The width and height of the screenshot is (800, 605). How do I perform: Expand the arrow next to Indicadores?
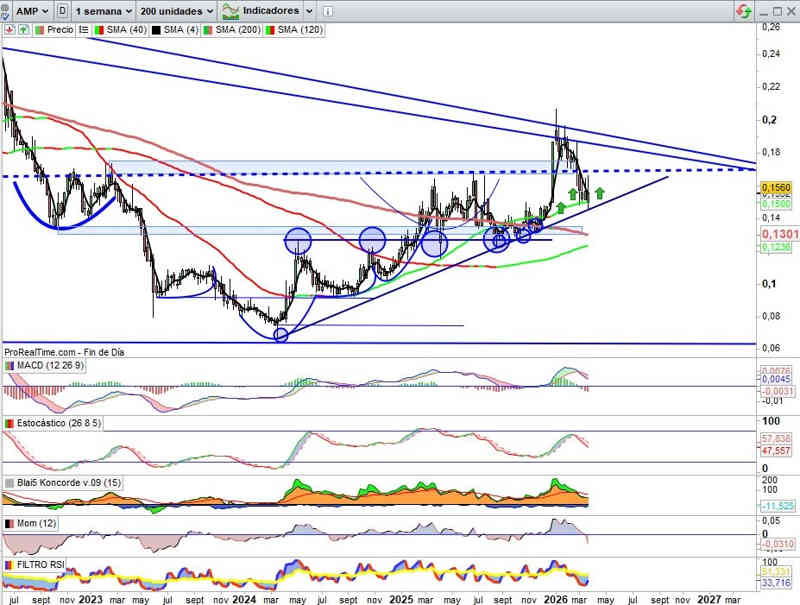tap(309, 11)
